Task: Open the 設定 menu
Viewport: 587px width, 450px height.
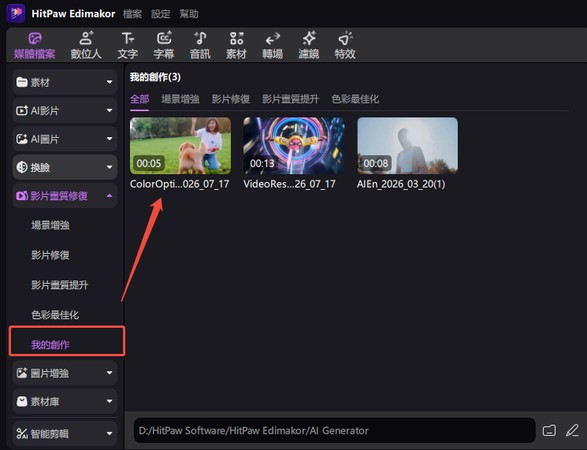Action: (x=161, y=14)
